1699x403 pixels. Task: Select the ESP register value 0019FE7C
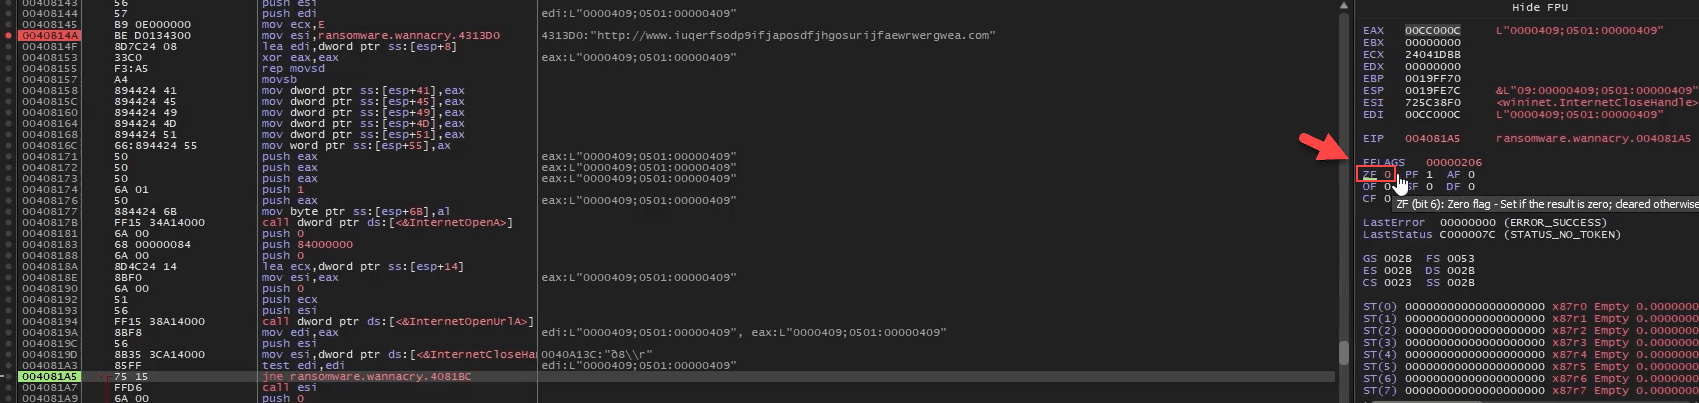[x=1432, y=91]
